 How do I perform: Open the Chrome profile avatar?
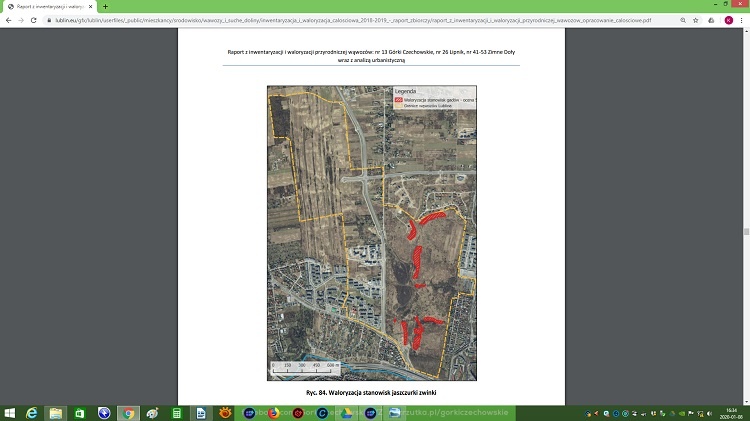[x=727, y=20]
